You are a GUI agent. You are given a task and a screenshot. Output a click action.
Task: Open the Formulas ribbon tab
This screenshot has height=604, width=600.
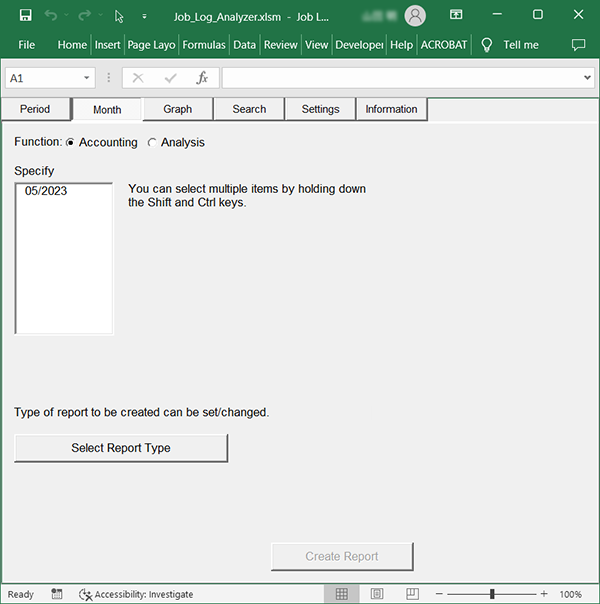[204, 45]
